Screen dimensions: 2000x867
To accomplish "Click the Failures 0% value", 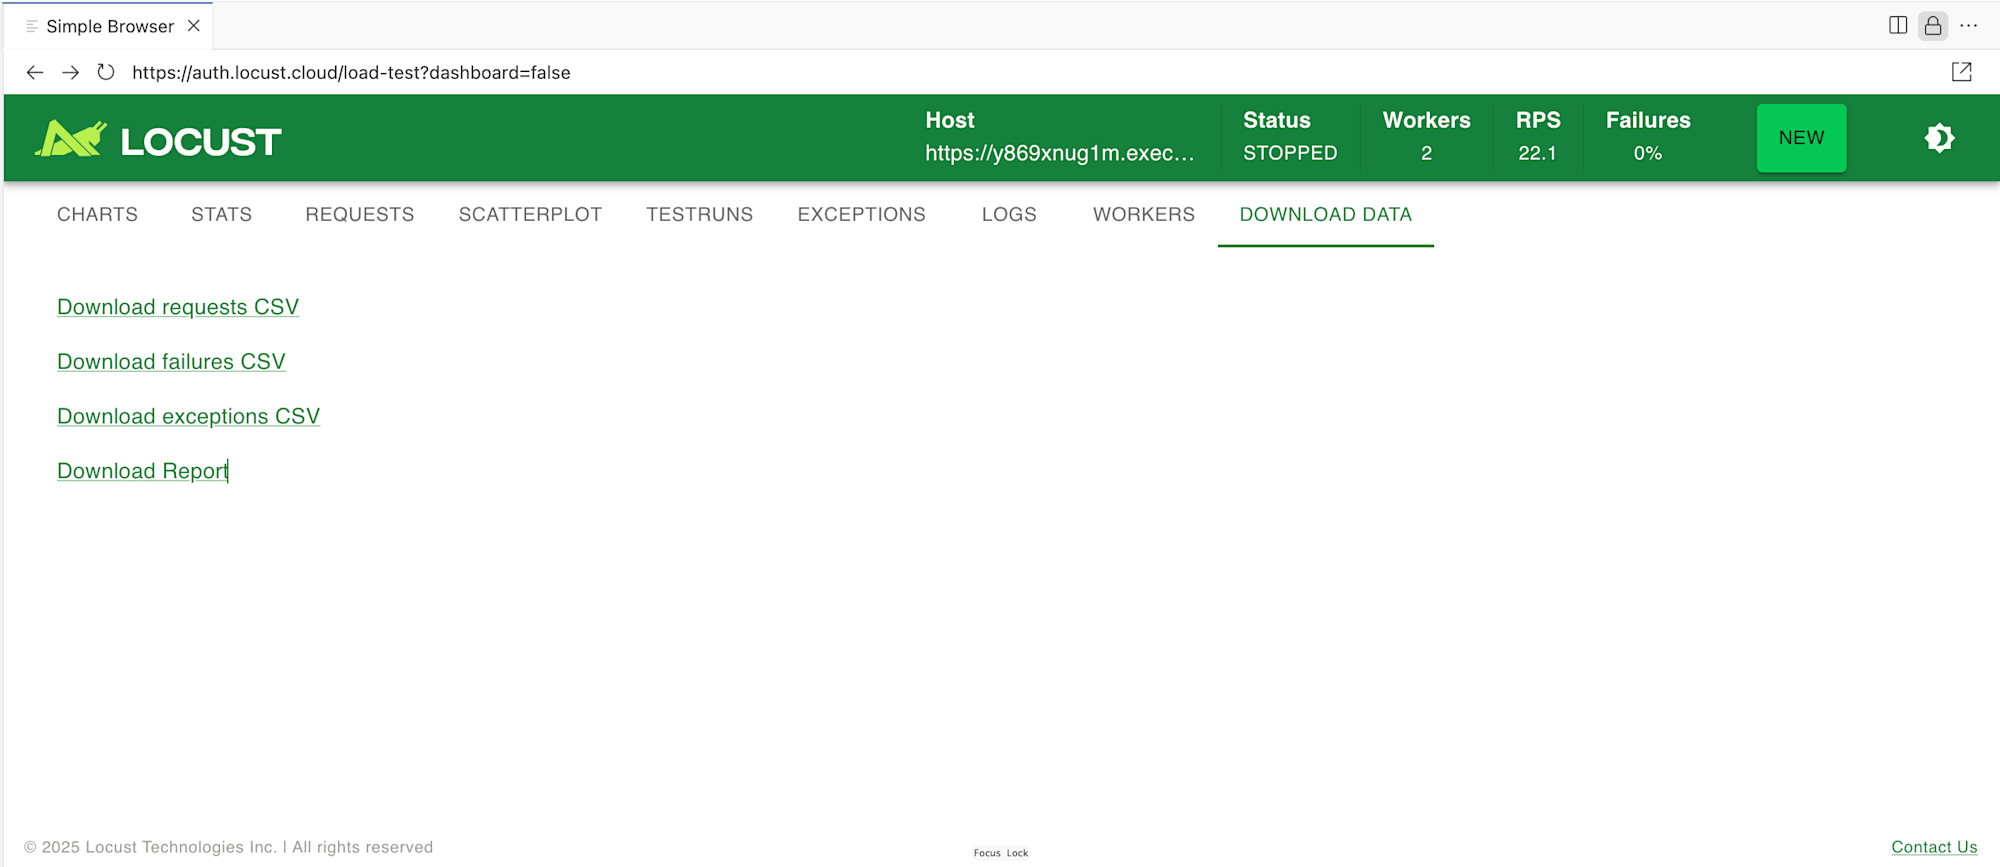I will [x=1647, y=153].
